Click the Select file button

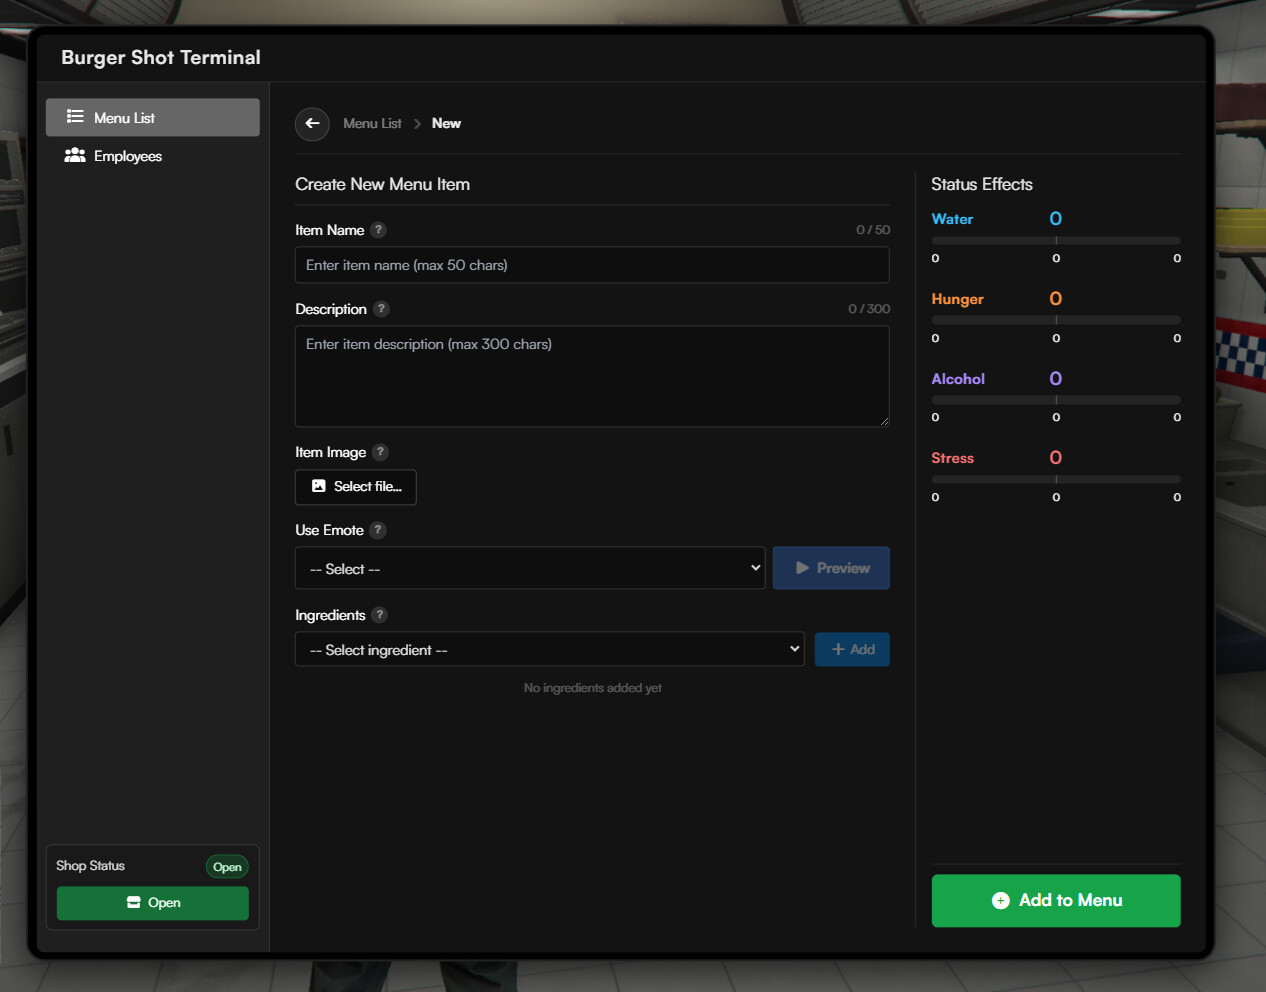click(356, 487)
